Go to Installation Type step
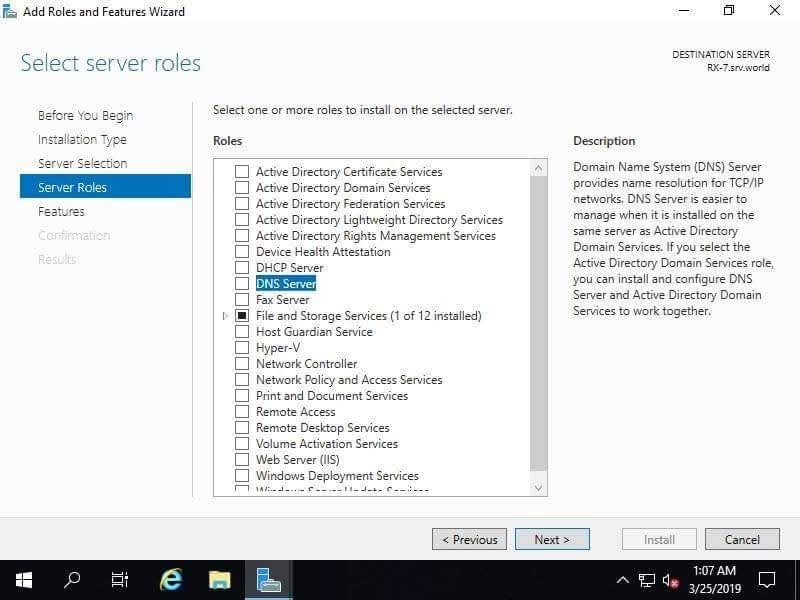Image resolution: width=800 pixels, height=600 pixels. click(82, 139)
